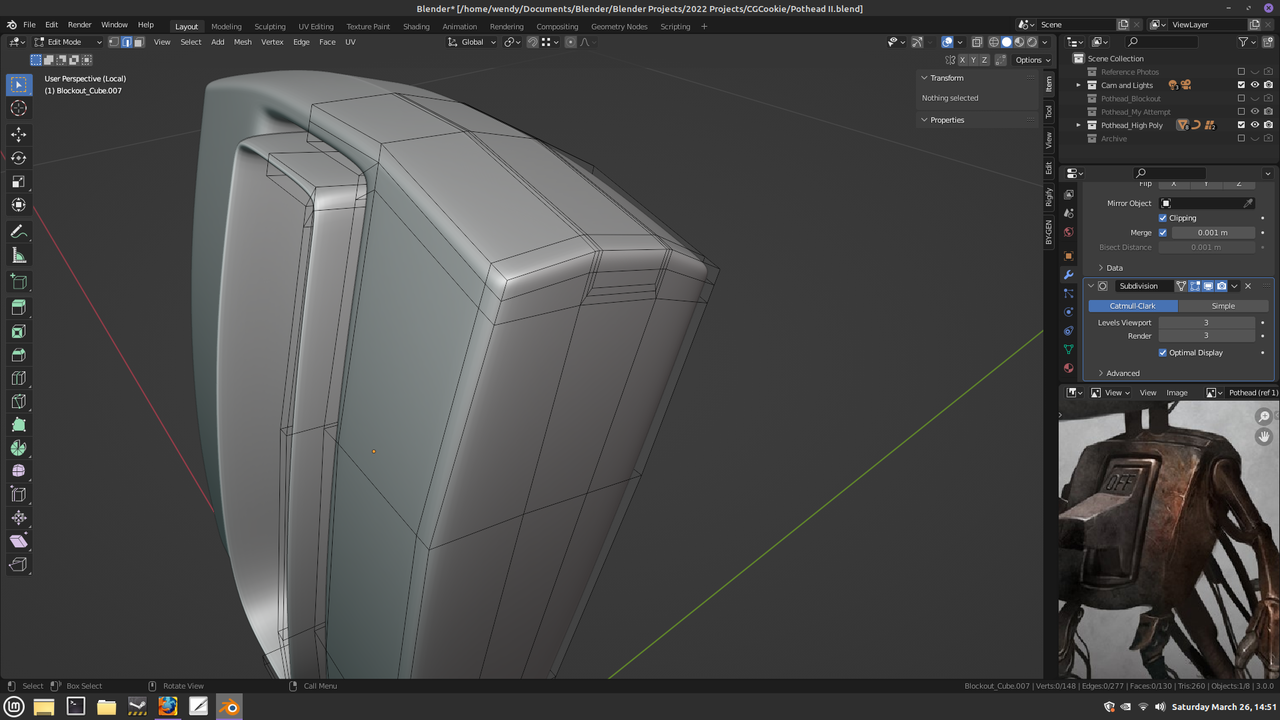This screenshot has width=1280, height=720.
Task: Activate the Annotate pencil tool
Action: [18, 231]
